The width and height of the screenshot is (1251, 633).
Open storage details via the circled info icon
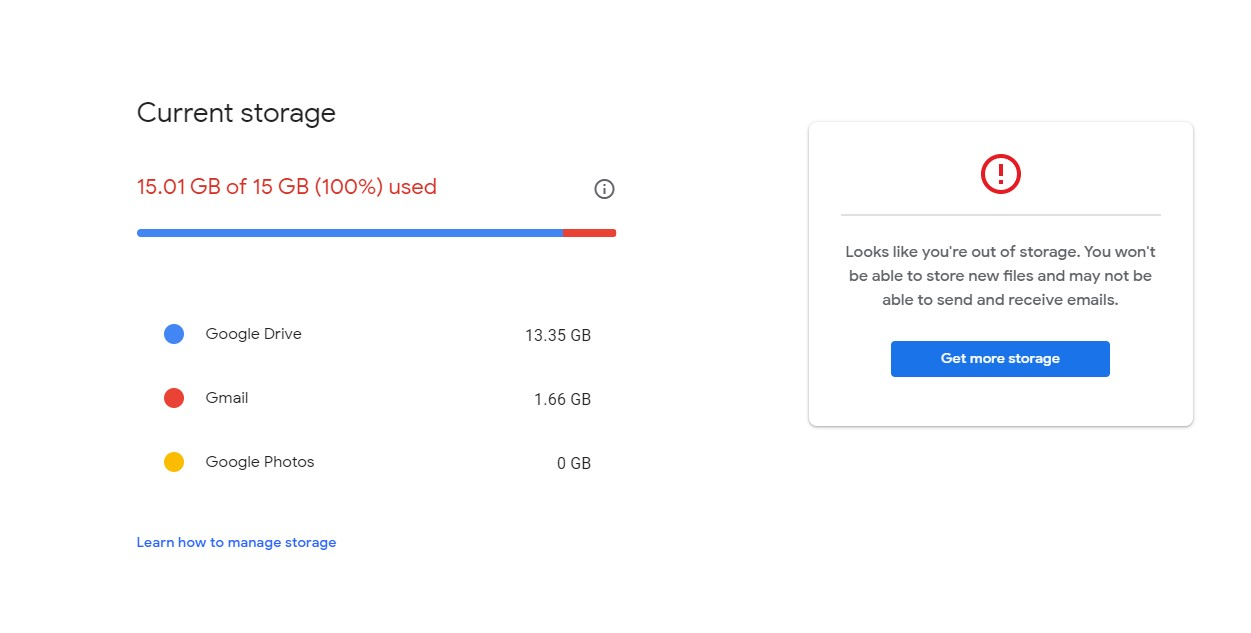[x=603, y=189]
